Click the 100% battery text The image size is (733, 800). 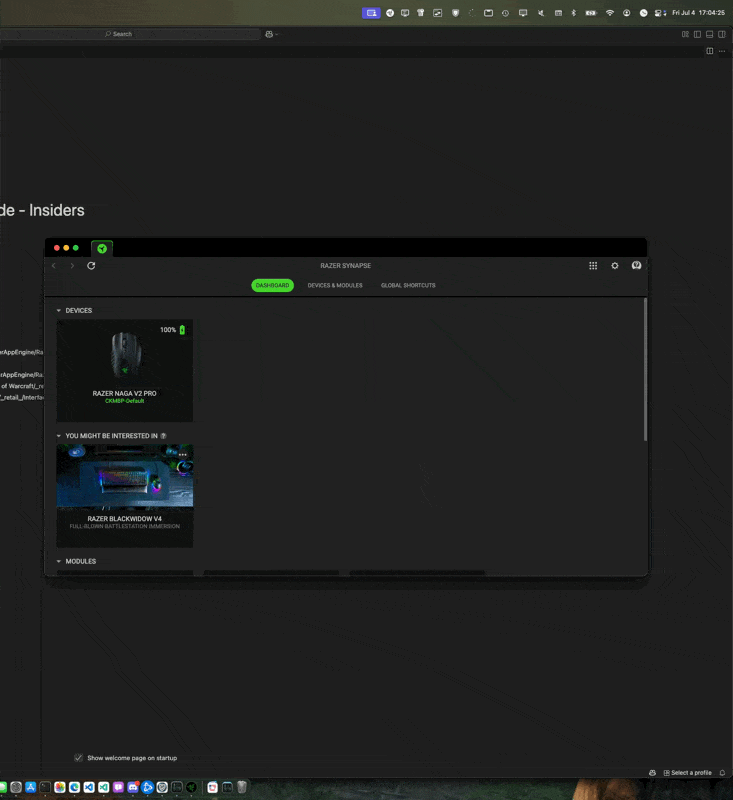tap(168, 330)
